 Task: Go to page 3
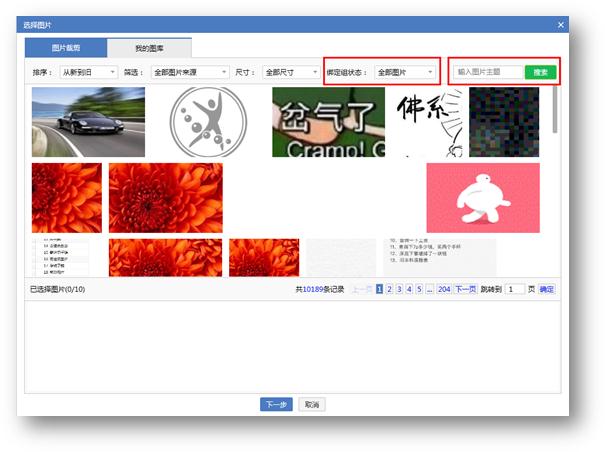[x=399, y=289]
